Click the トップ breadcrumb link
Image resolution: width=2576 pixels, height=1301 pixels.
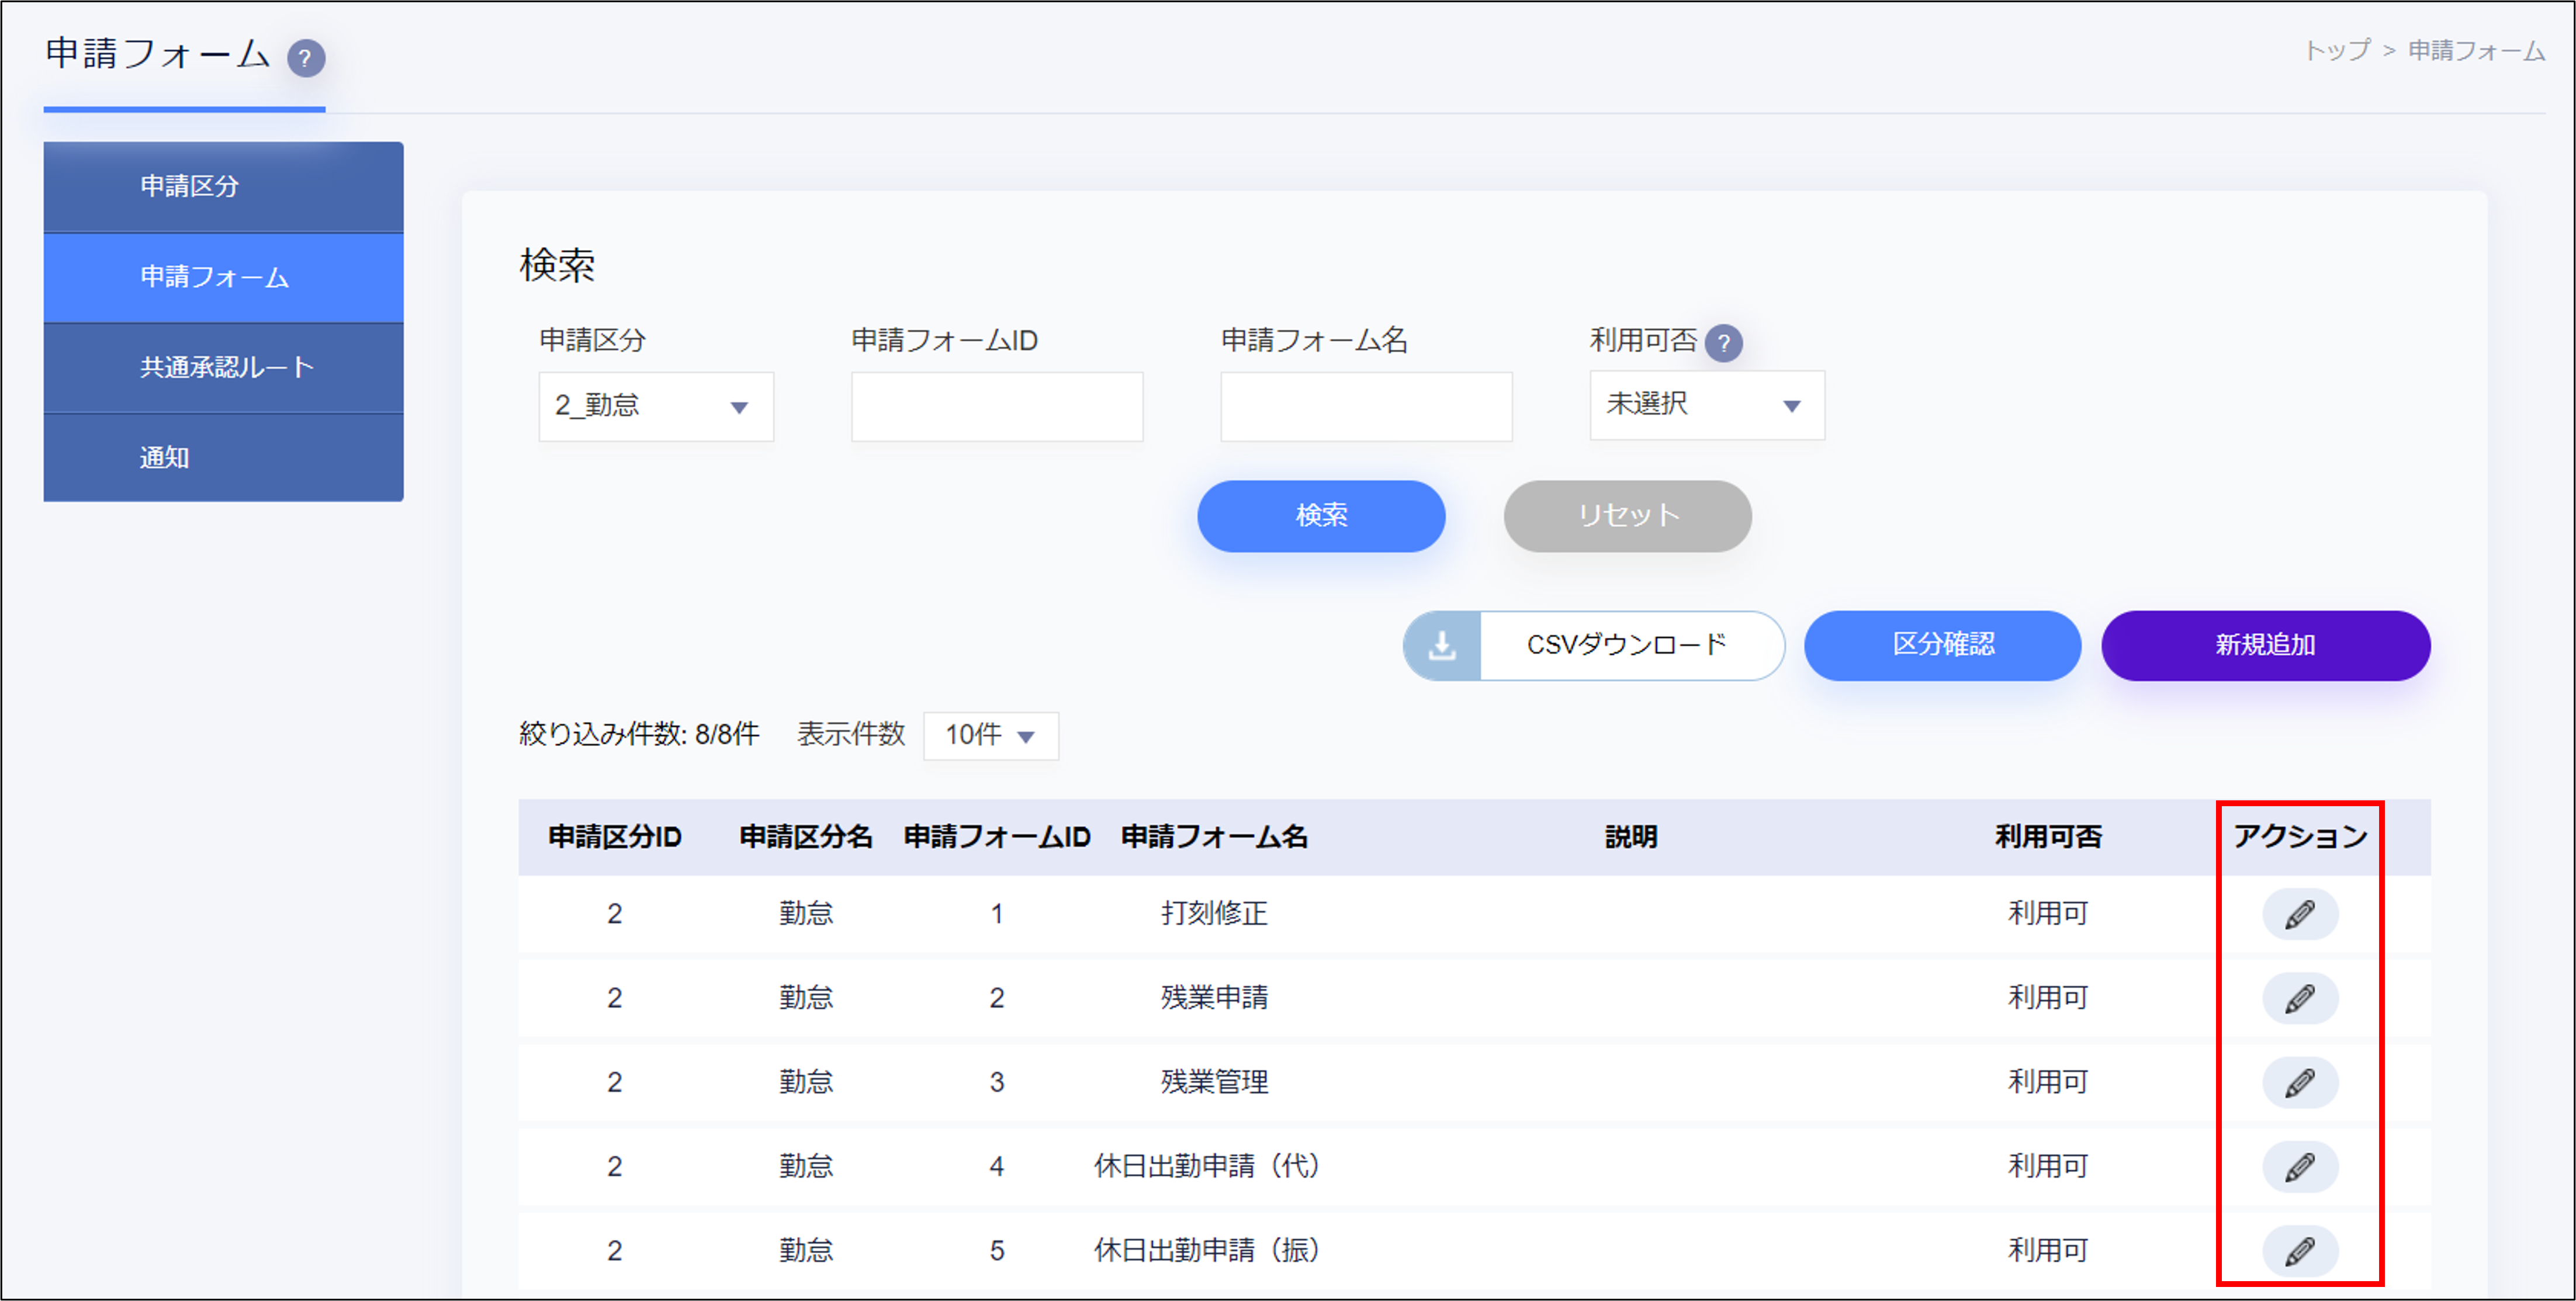[x=2337, y=51]
